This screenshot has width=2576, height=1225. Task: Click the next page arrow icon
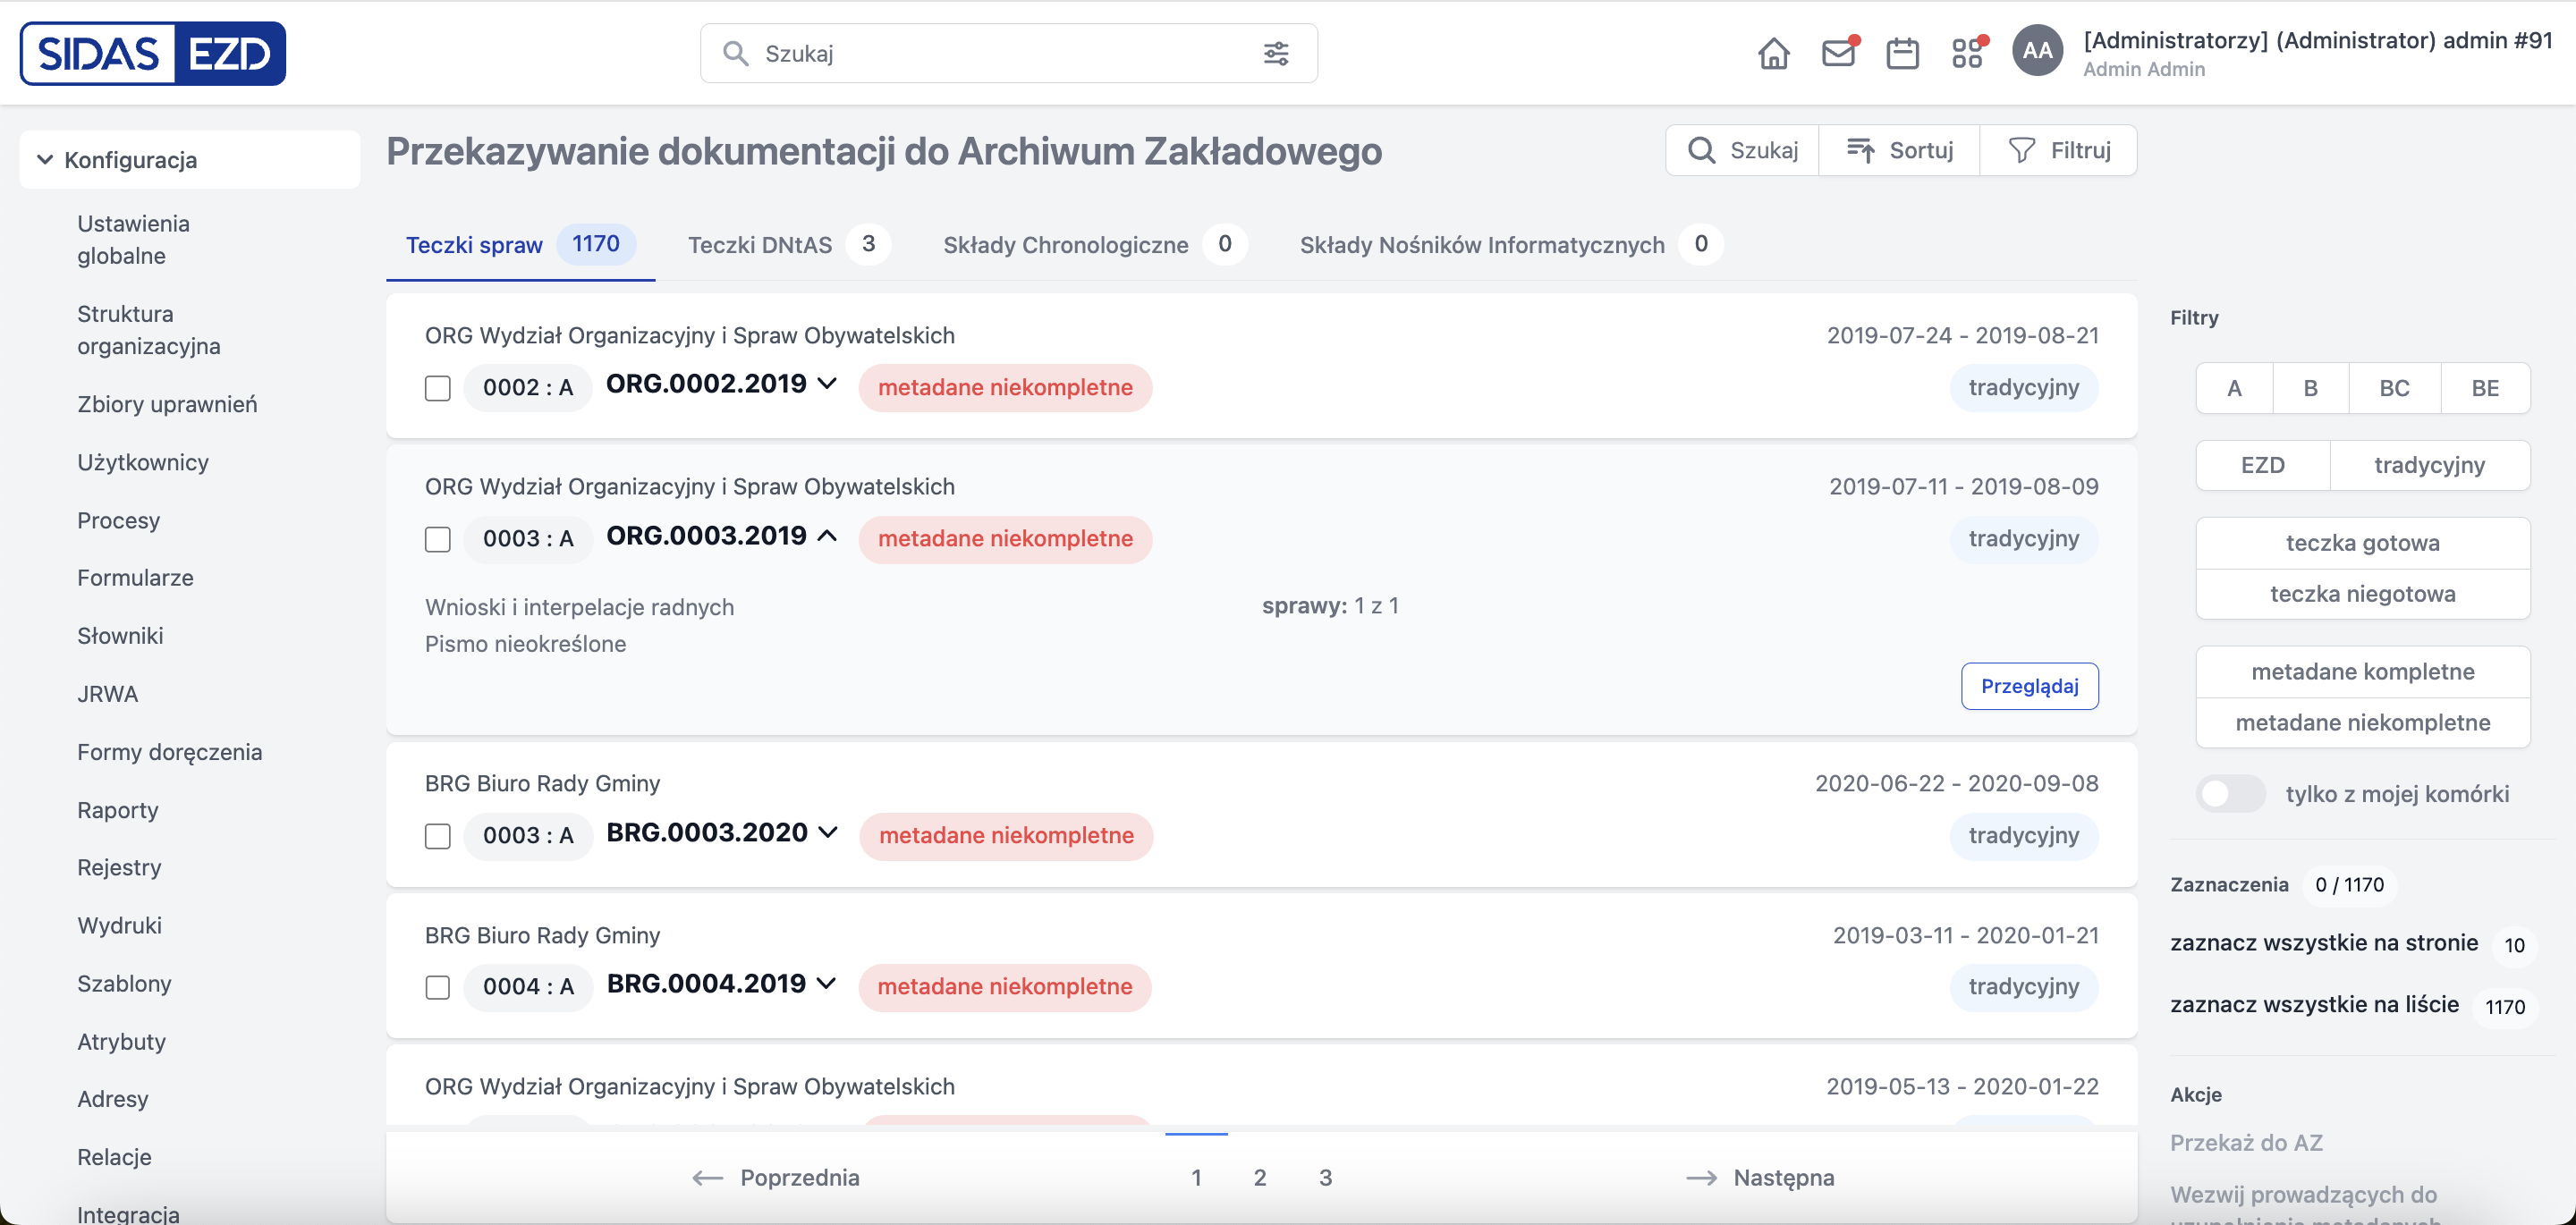(x=1702, y=1178)
